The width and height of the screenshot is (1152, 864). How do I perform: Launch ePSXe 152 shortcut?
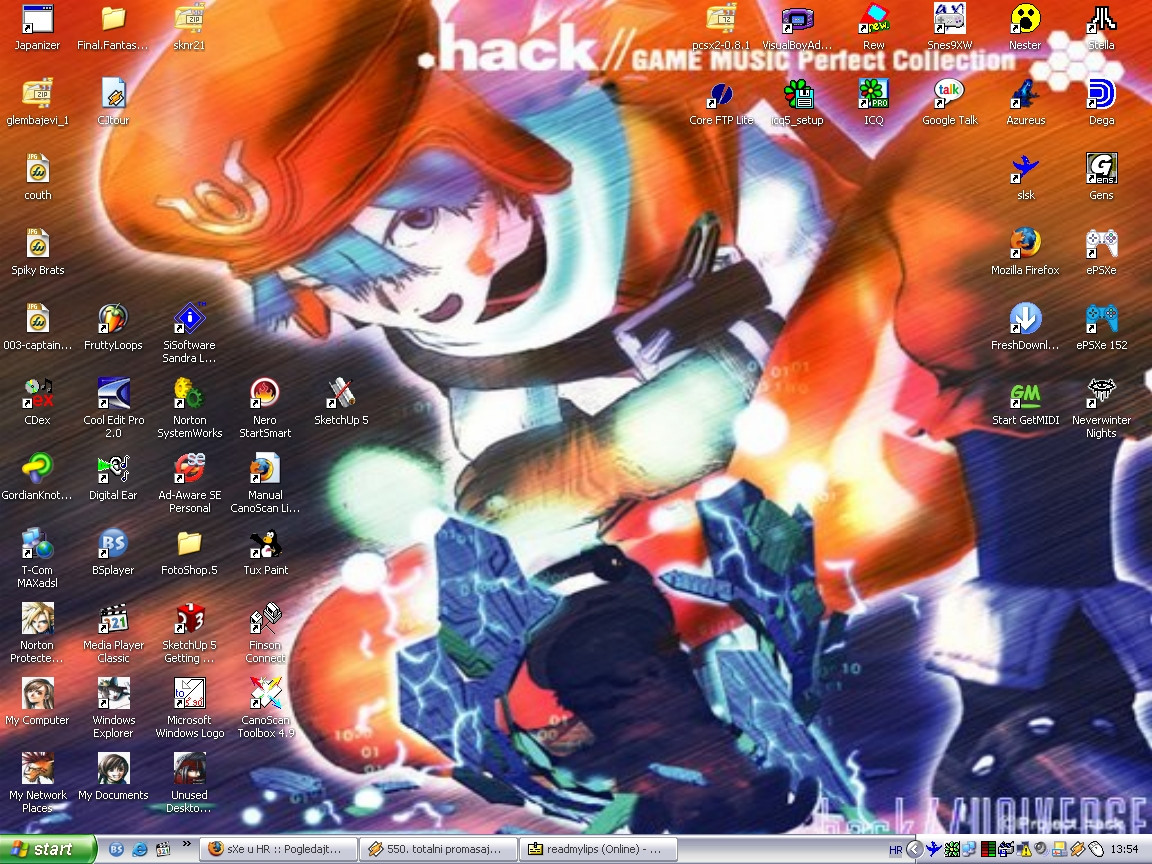point(1101,327)
